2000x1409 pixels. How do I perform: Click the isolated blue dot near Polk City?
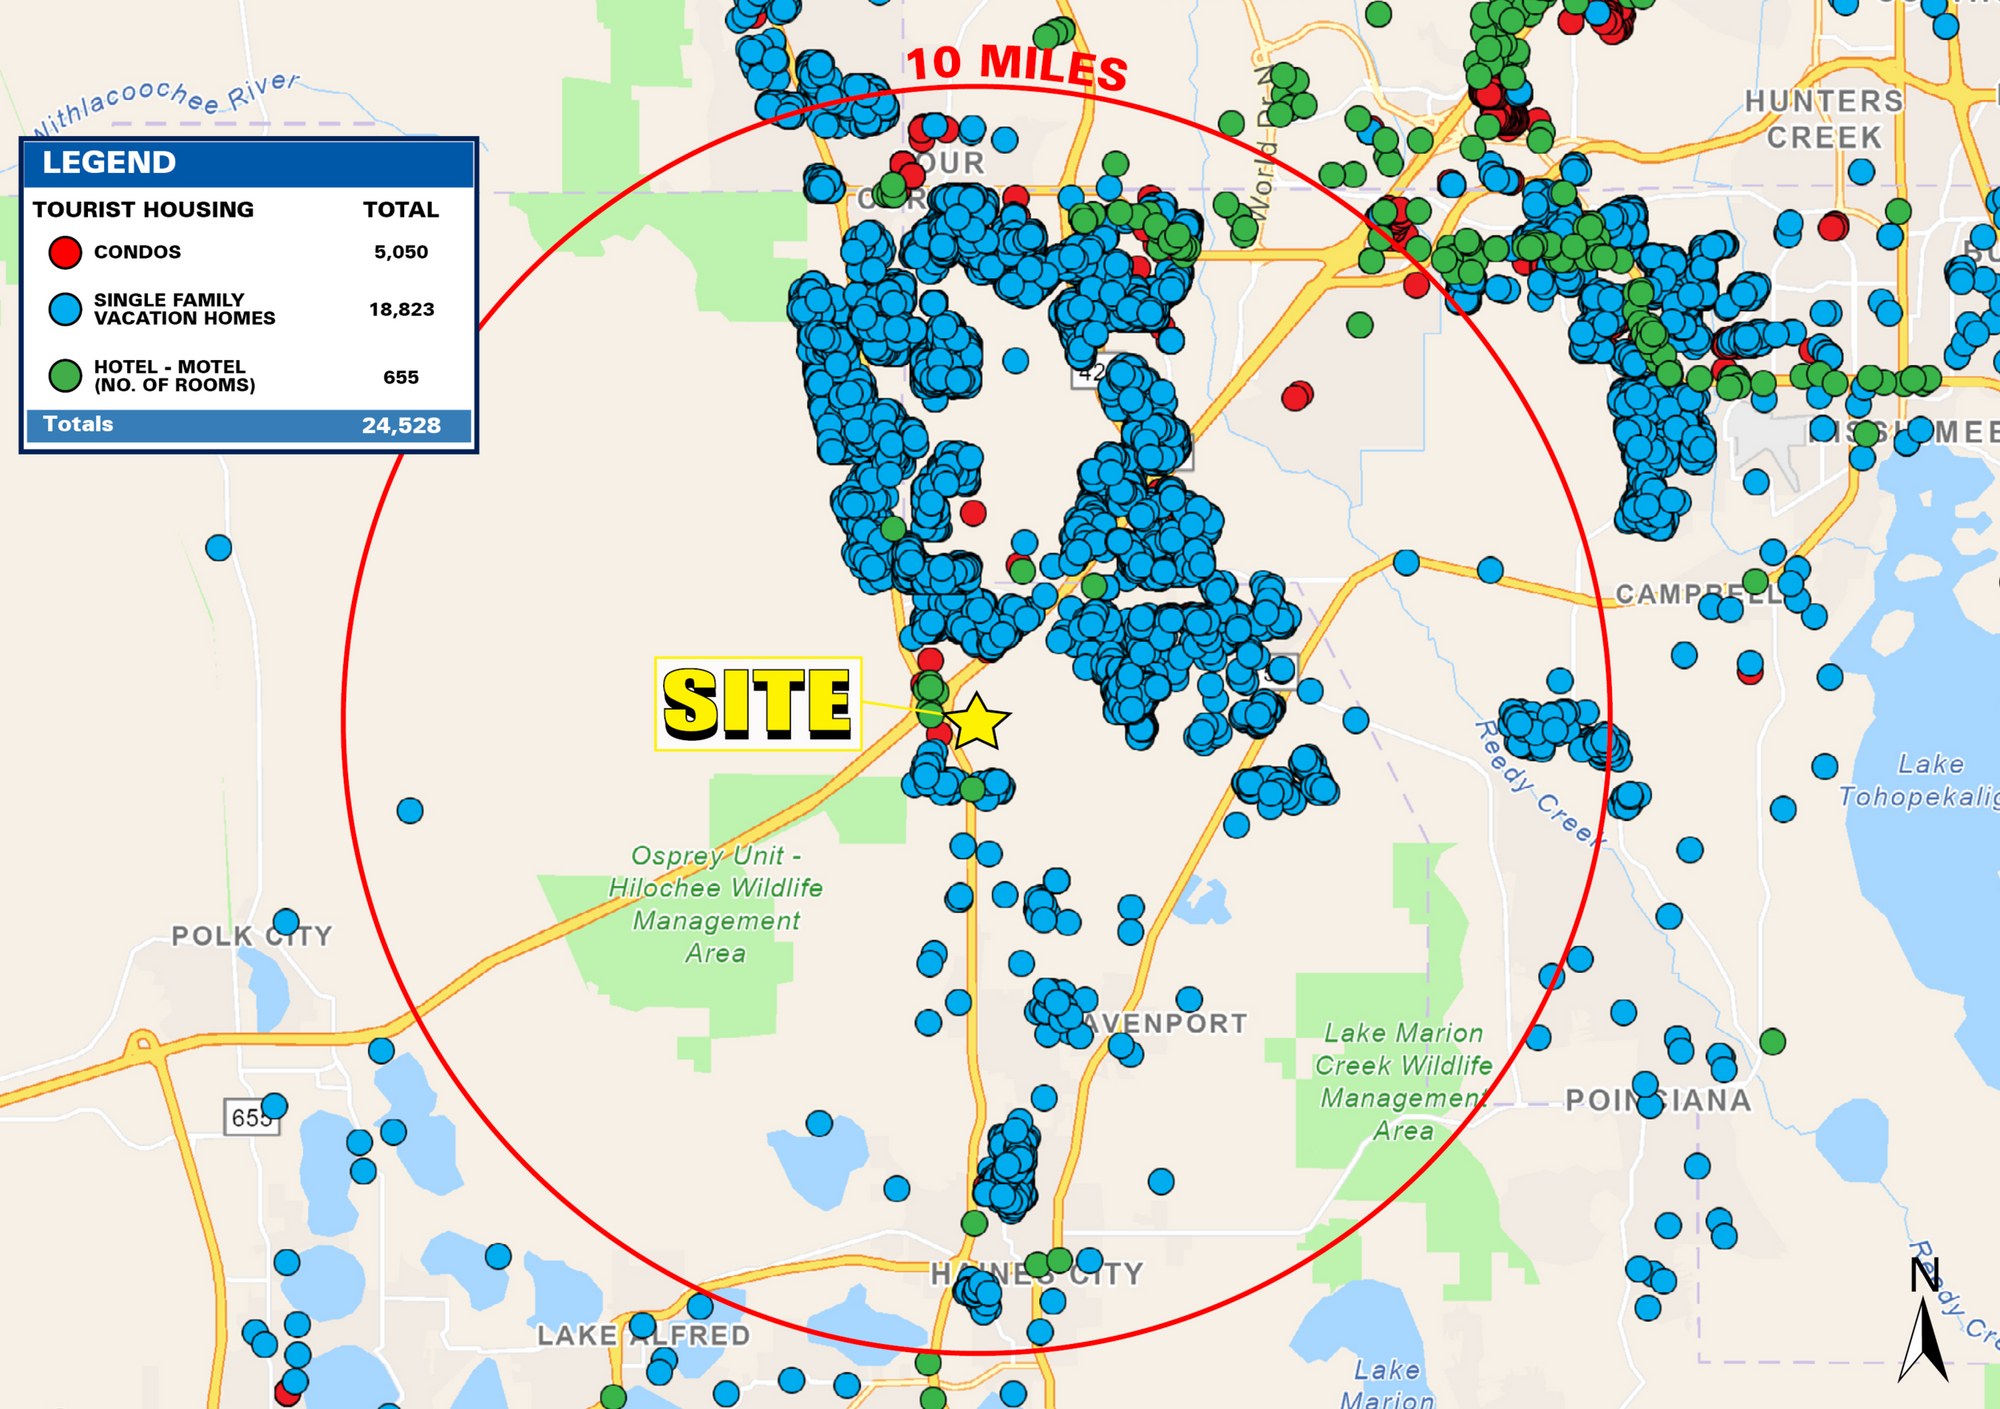coord(286,921)
